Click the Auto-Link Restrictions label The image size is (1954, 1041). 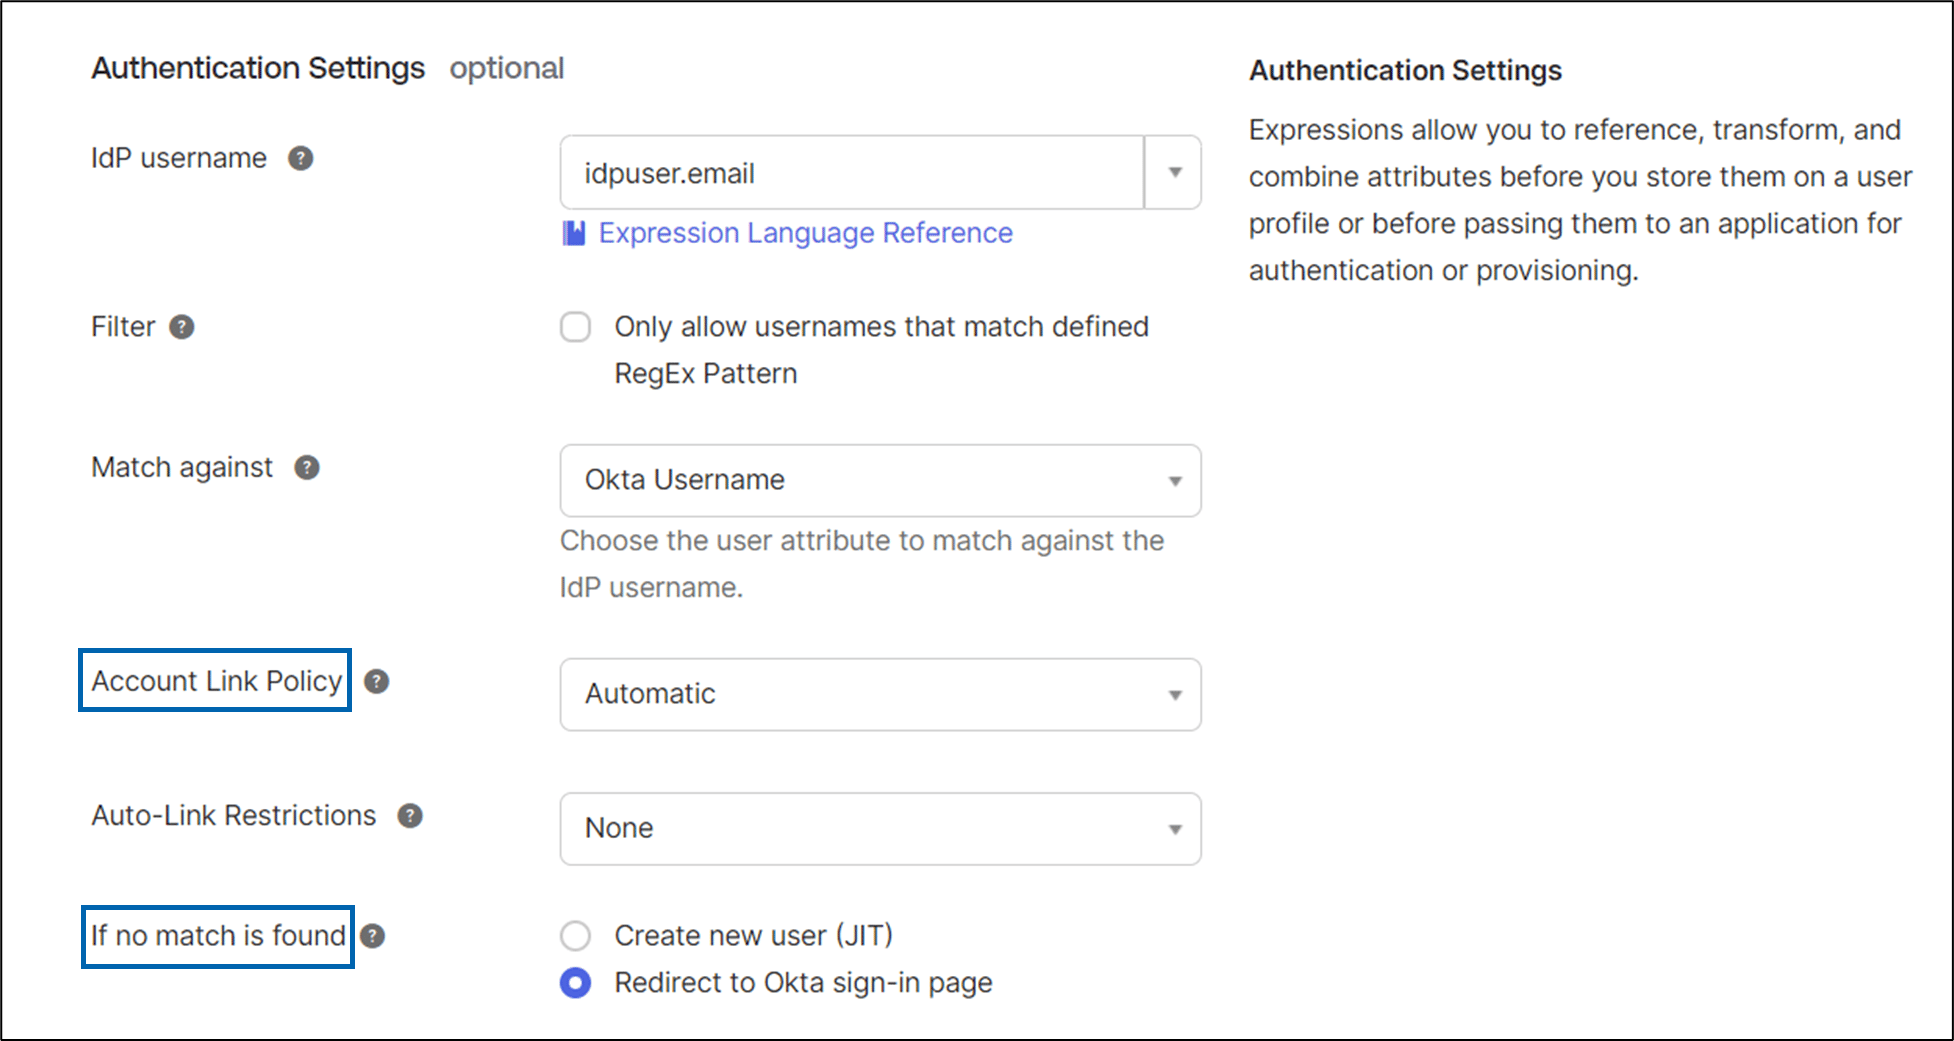[234, 816]
